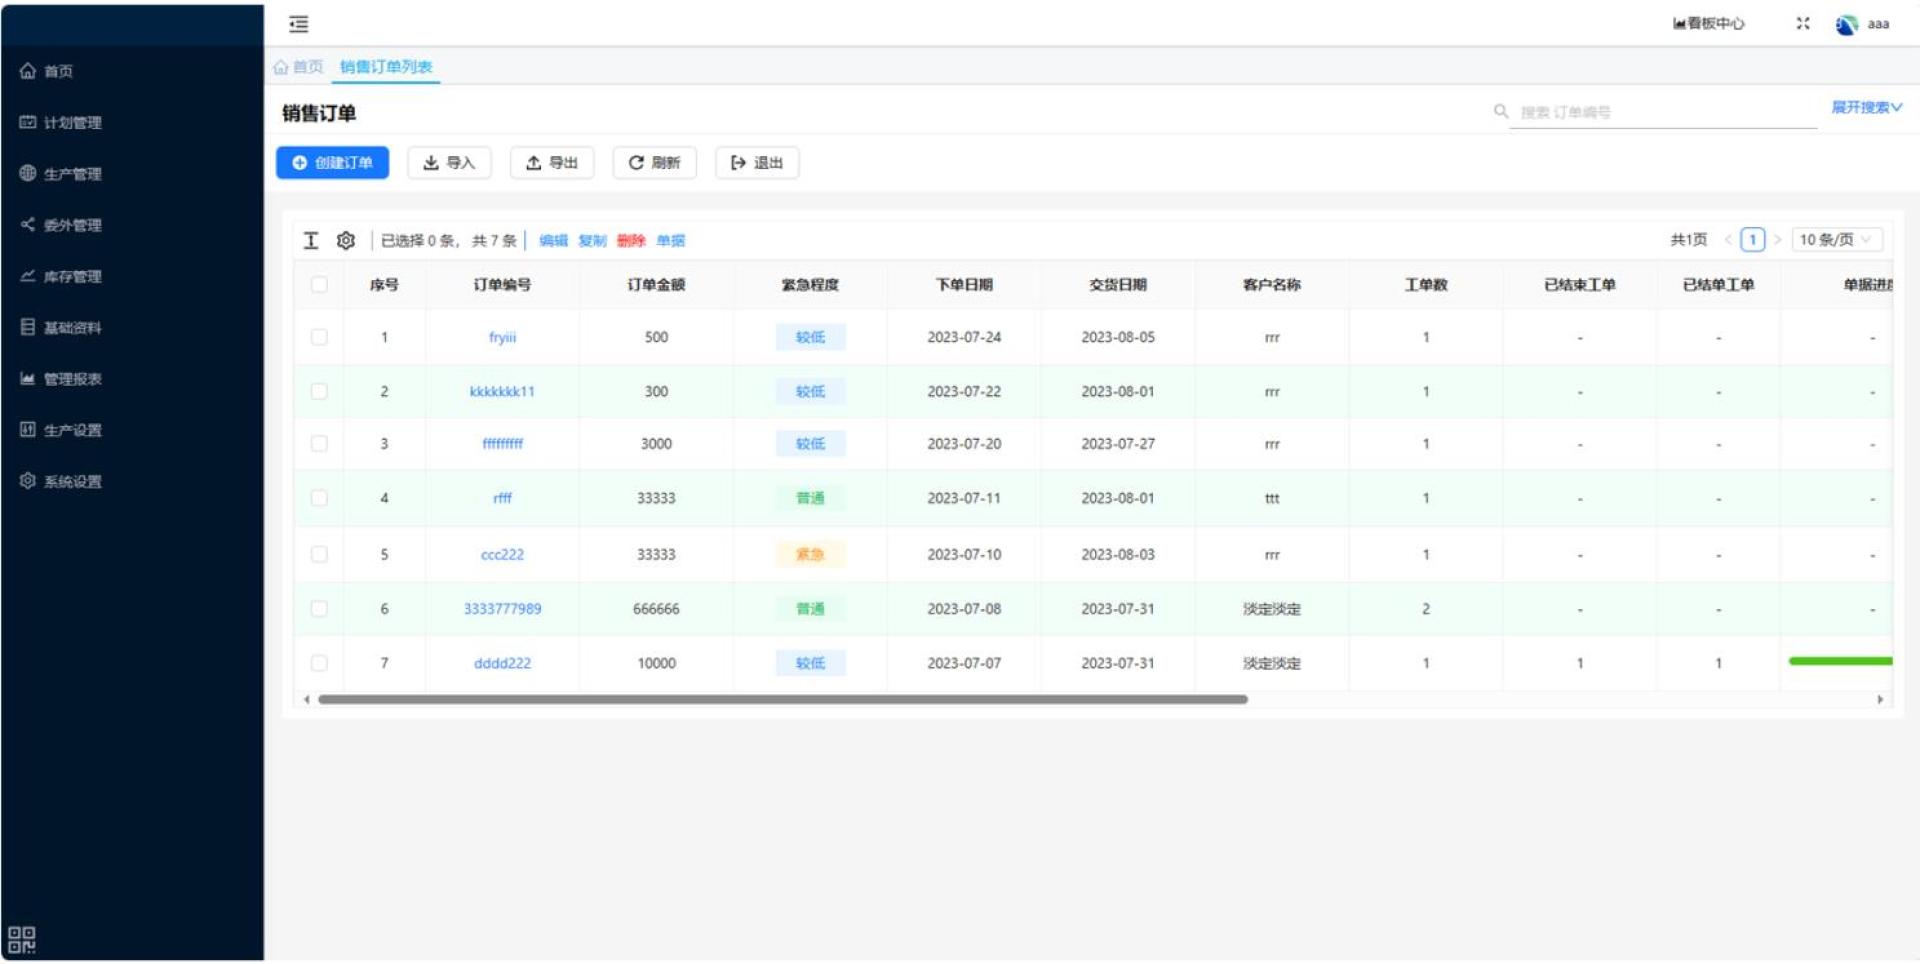Image resolution: width=1920 pixels, height=964 pixels.
Task: Select page 1 in pagination
Action: tap(1752, 240)
